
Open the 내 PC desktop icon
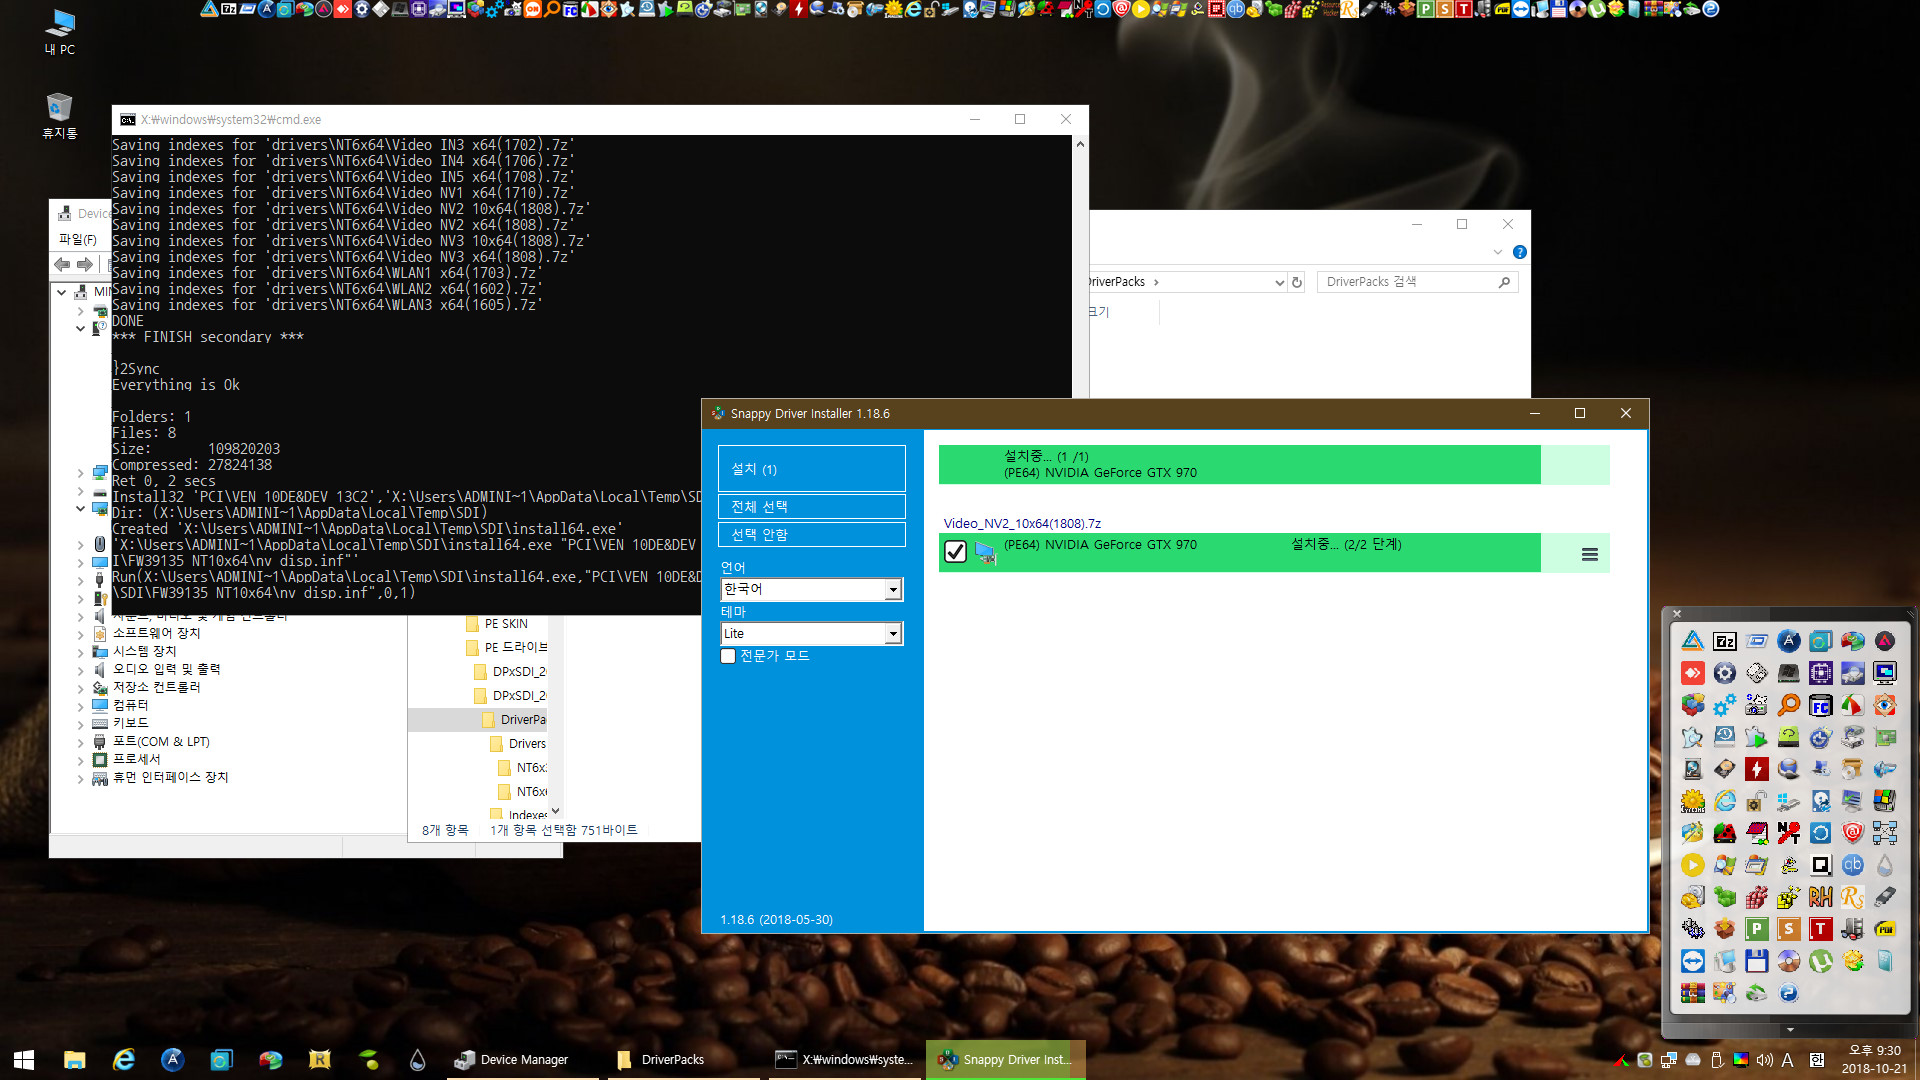click(x=60, y=32)
